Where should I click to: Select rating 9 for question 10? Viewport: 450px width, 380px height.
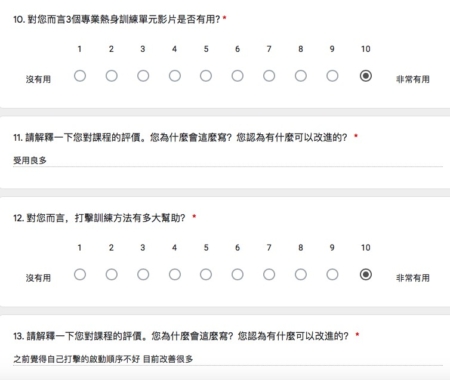coord(332,76)
